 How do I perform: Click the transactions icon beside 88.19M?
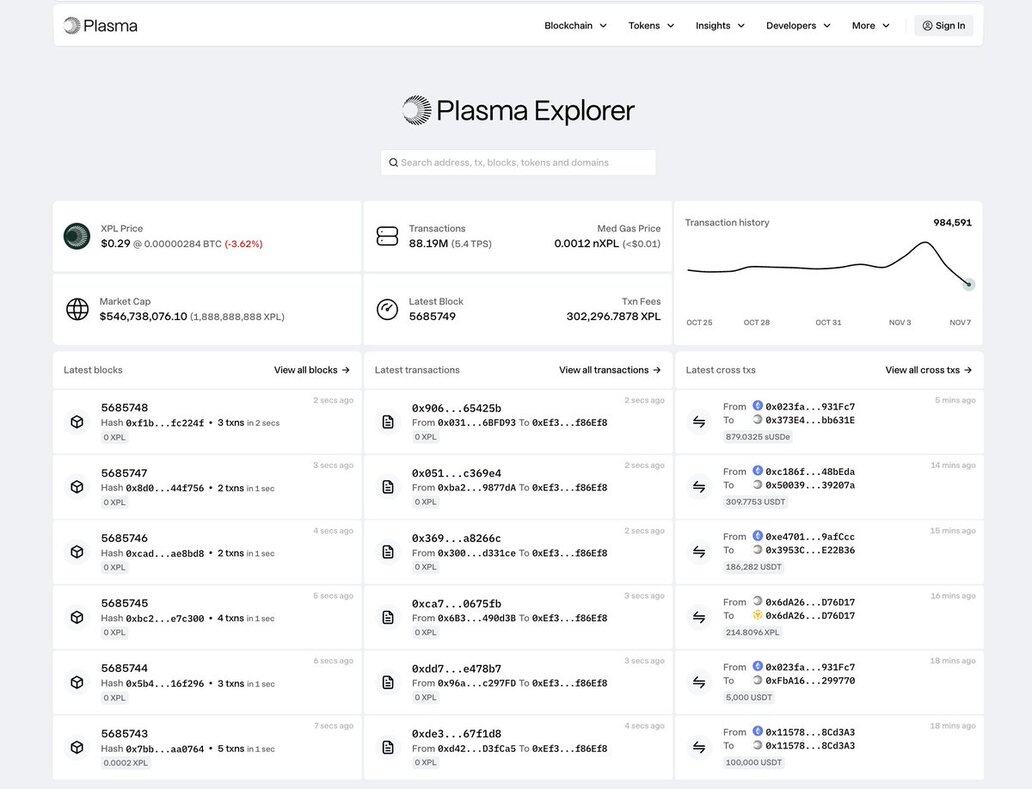387,236
